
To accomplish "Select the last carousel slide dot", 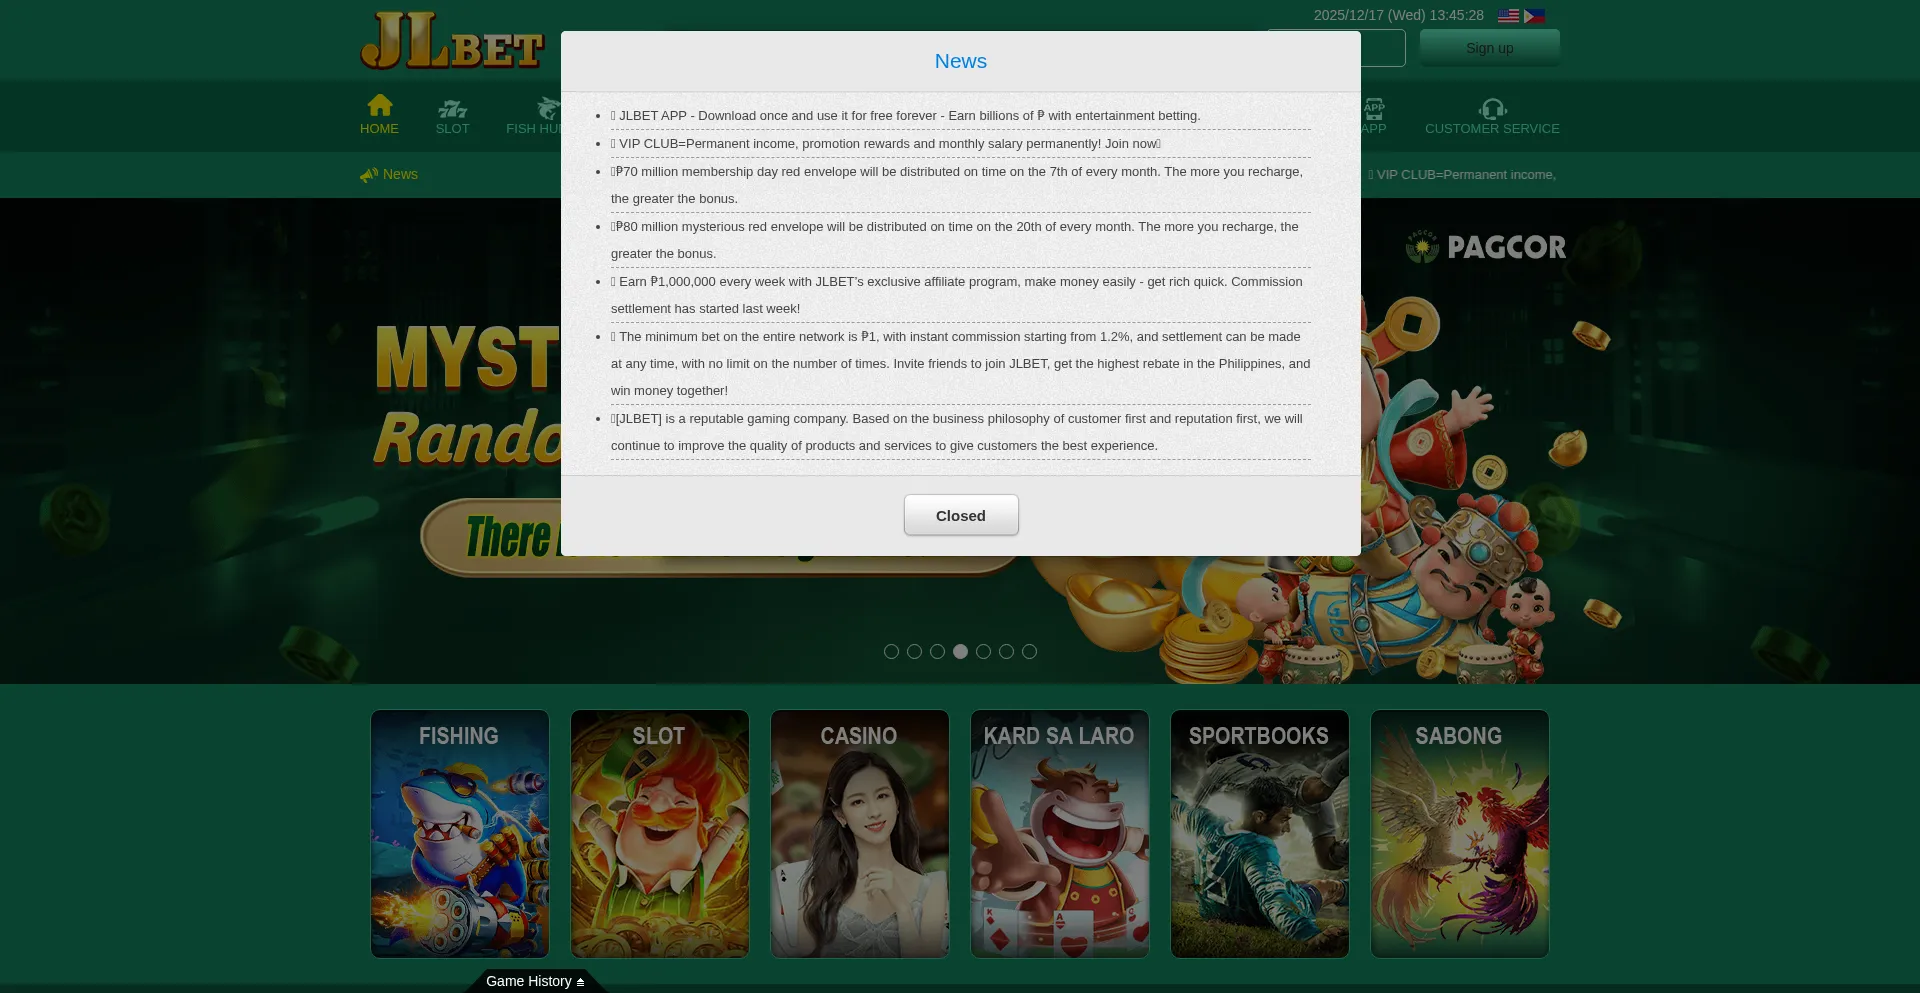I will click(x=1029, y=652).
